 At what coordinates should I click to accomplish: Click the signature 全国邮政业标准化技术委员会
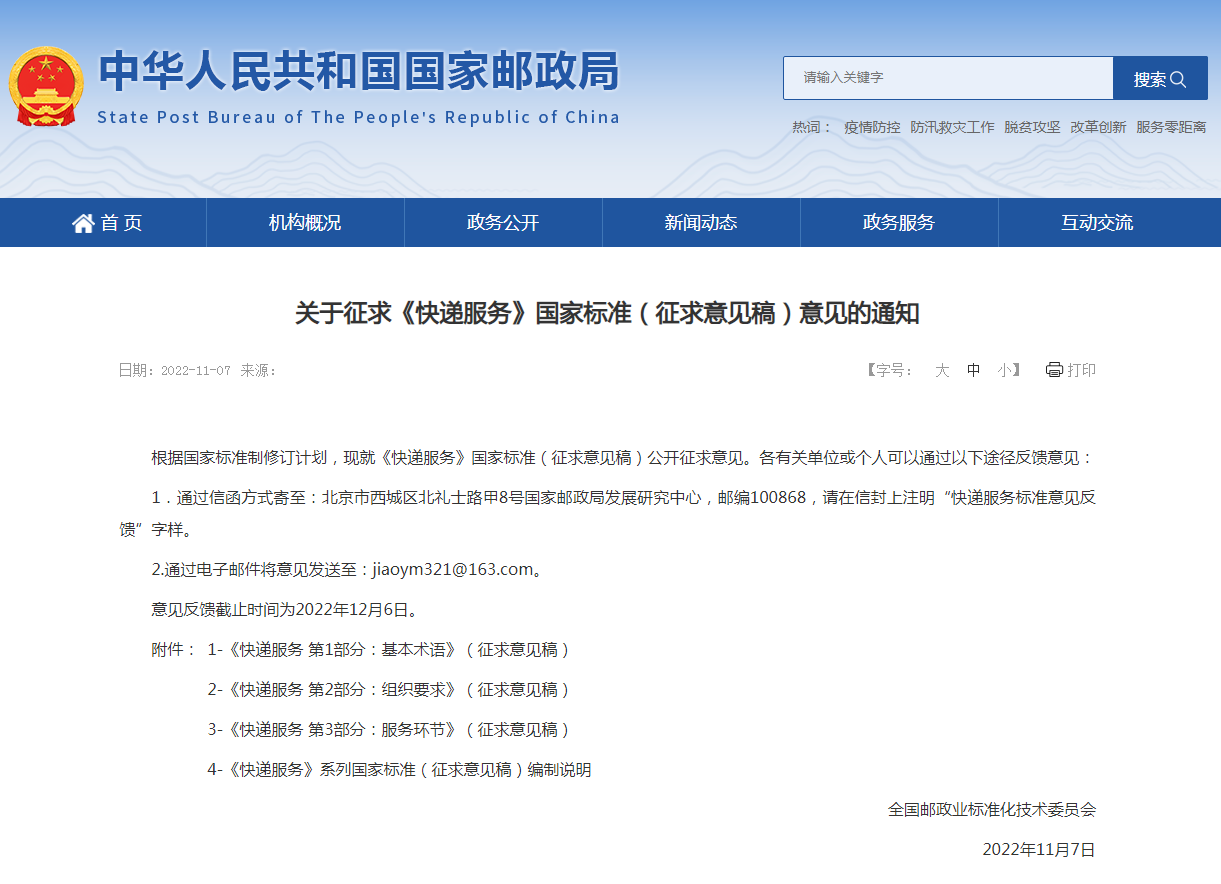tap(992, 810)
